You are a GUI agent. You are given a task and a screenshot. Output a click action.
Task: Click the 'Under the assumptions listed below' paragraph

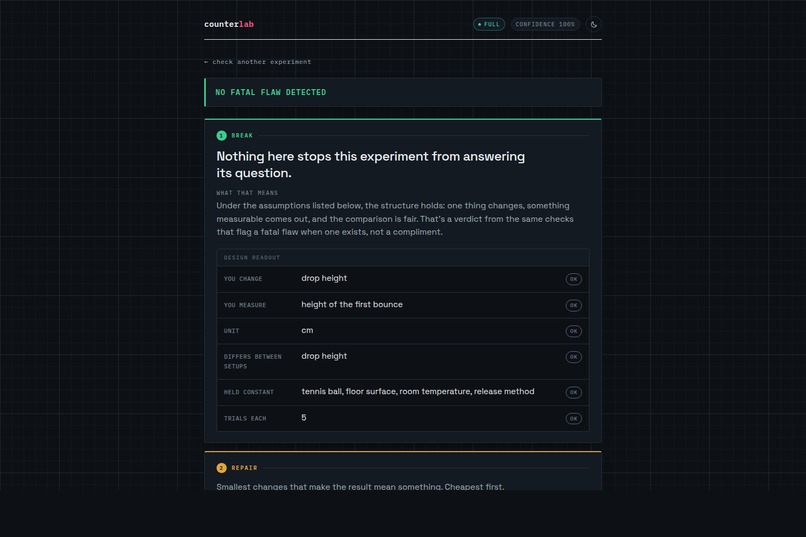(395, 219)
